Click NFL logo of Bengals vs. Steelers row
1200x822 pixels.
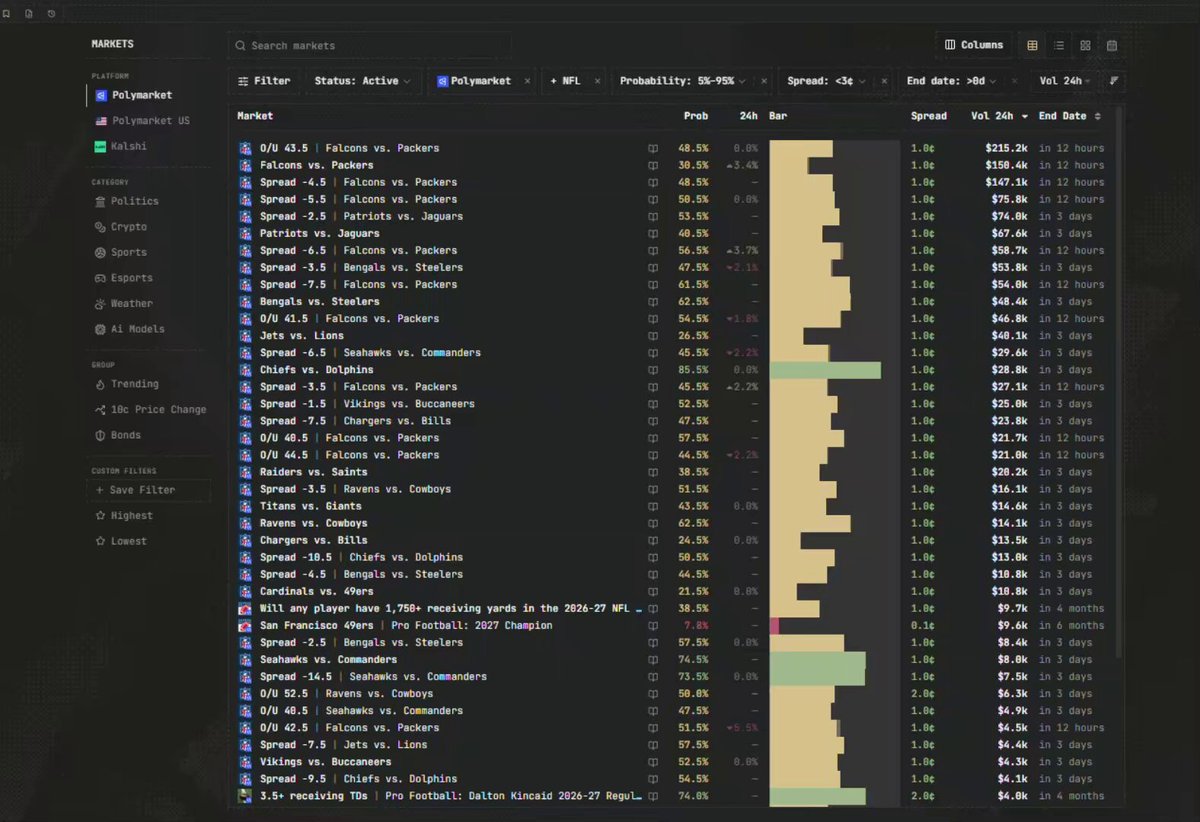click(x=245, y=301)
